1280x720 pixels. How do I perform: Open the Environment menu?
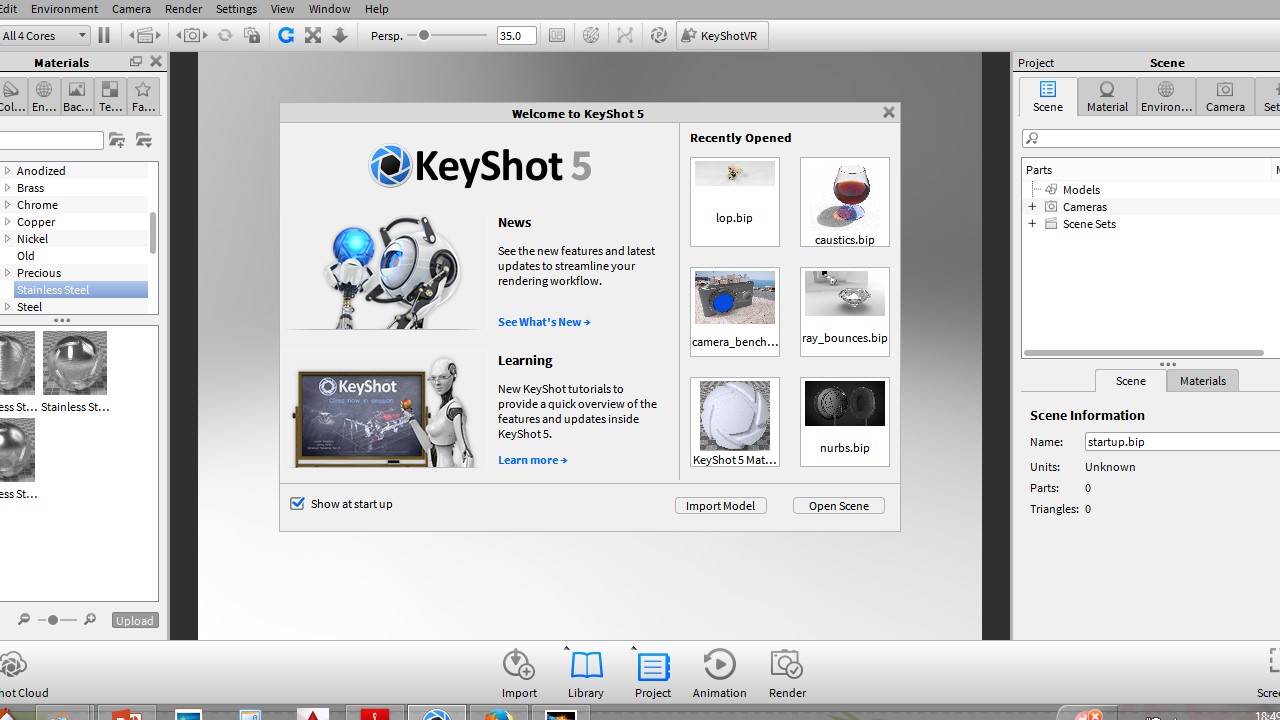pyautogui.click(x=64, y=9)
